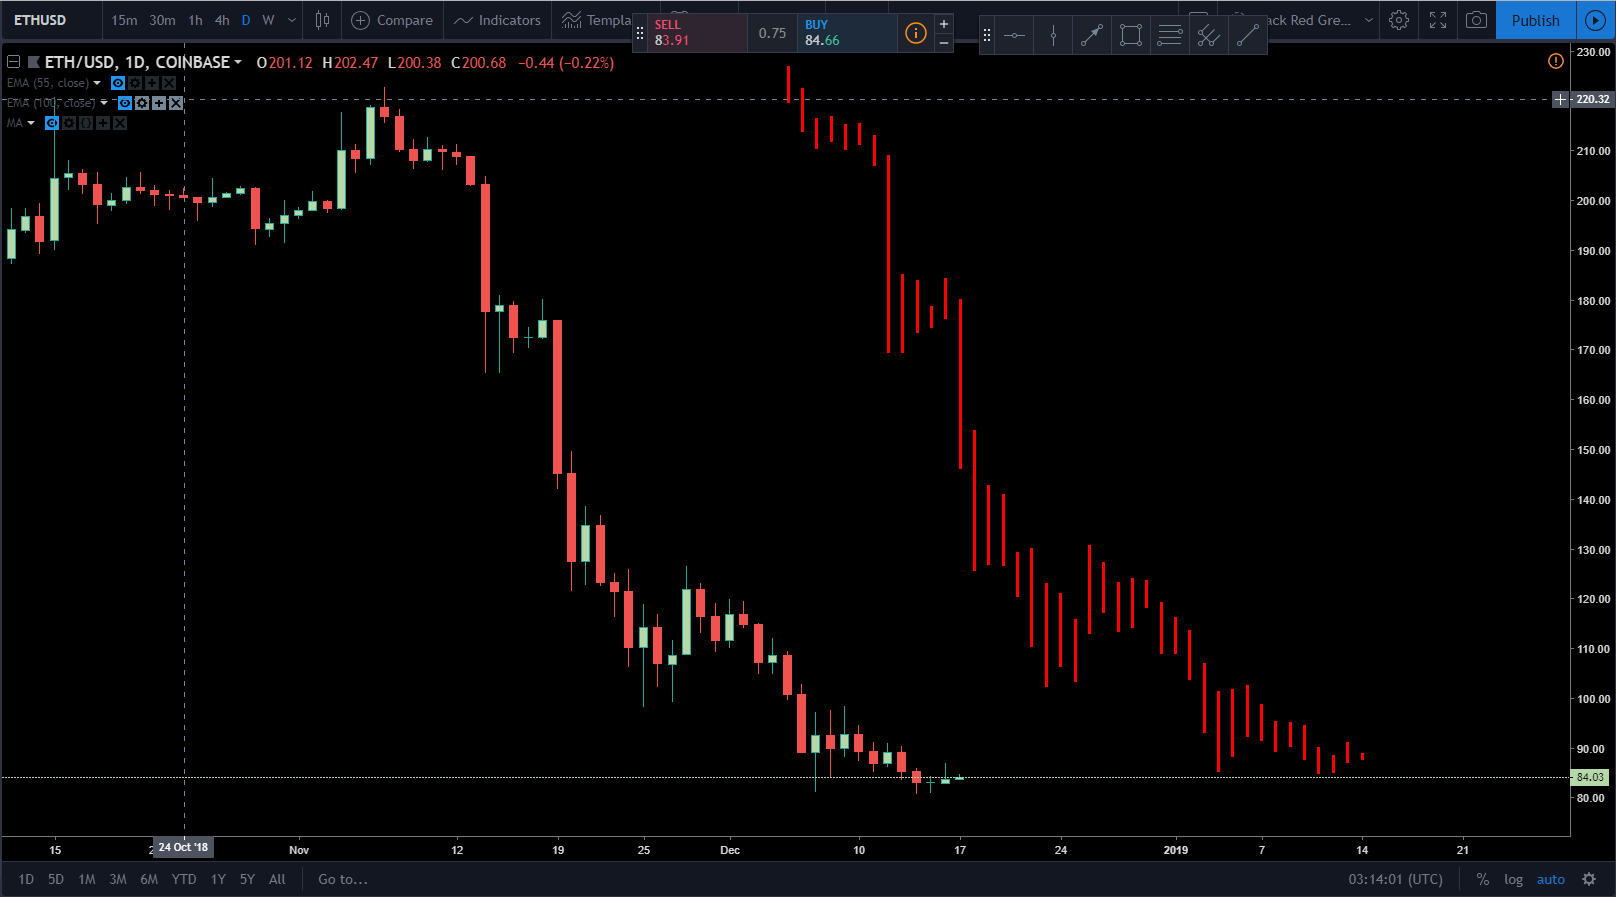1616x897 pixels.
Task: Increase the order quantity with plus
Action: [943, 24]
